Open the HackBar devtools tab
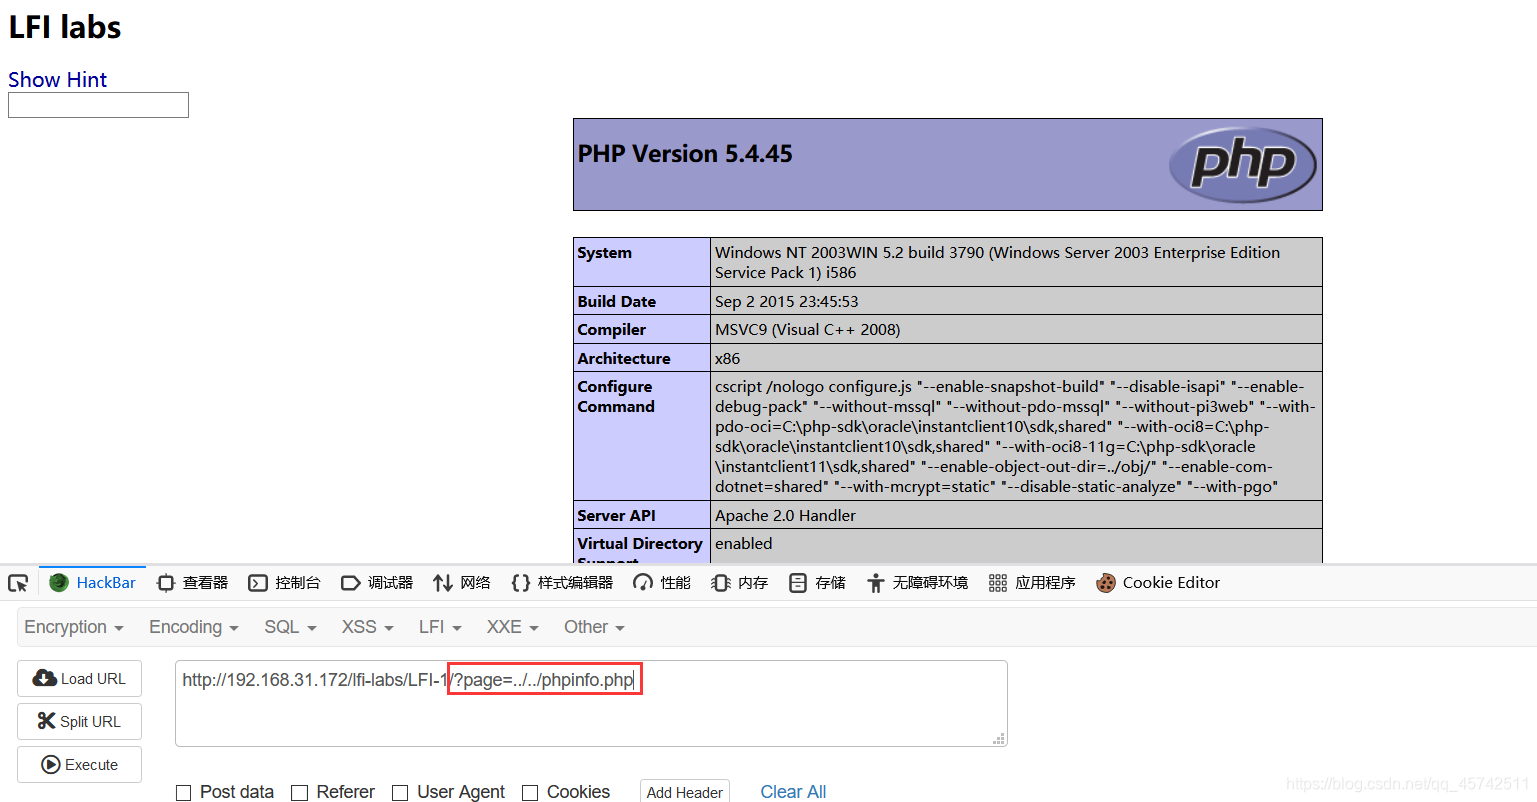 pyautogui.click(x=92, y=583)
